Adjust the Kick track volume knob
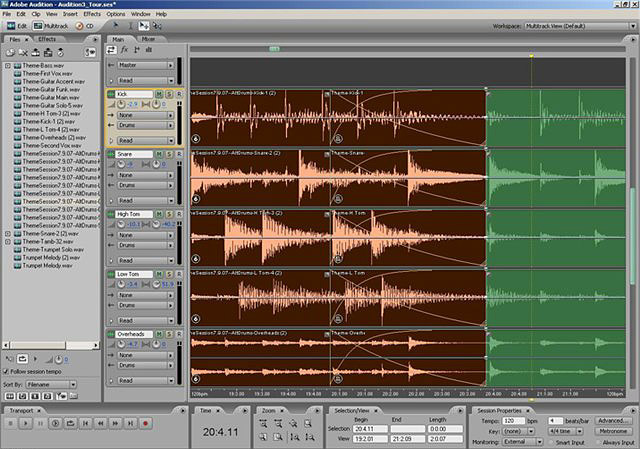The height and width of the screenshot is (449, 640). [x=121, y=104]
